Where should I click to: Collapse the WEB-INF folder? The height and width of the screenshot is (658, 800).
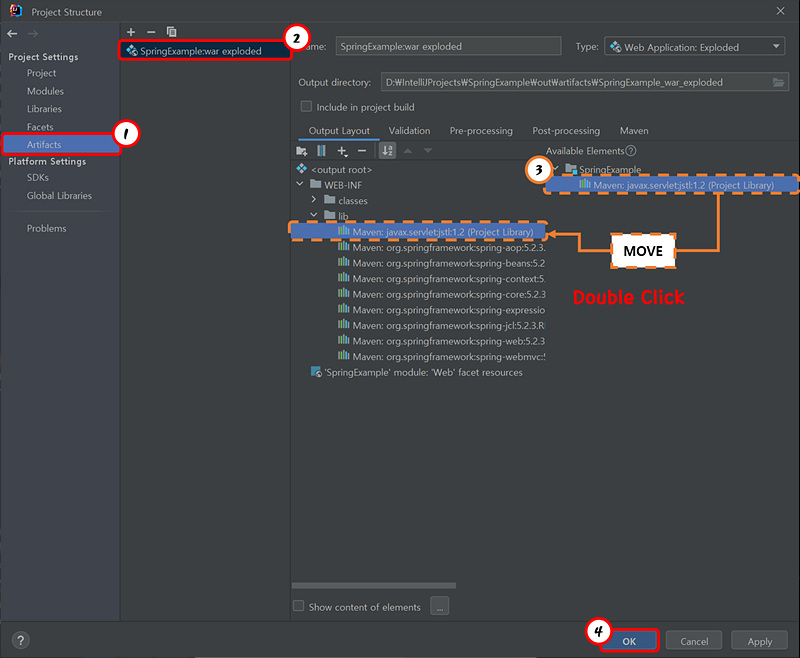click(300, 184)
